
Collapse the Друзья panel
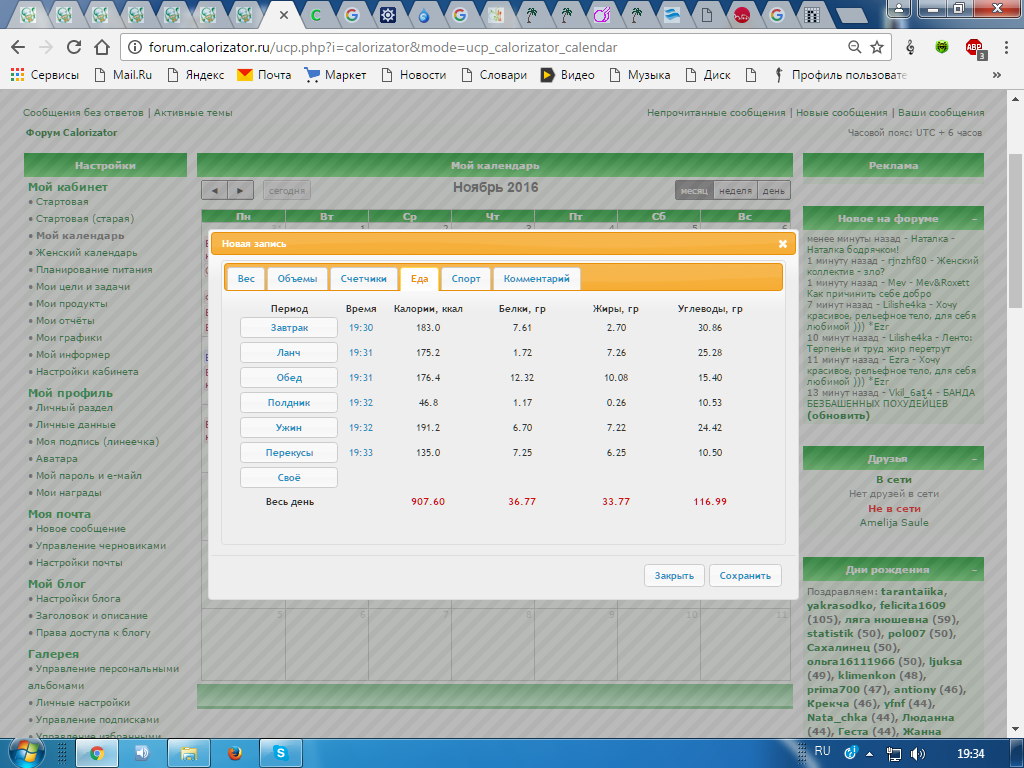tap(974, 459)
